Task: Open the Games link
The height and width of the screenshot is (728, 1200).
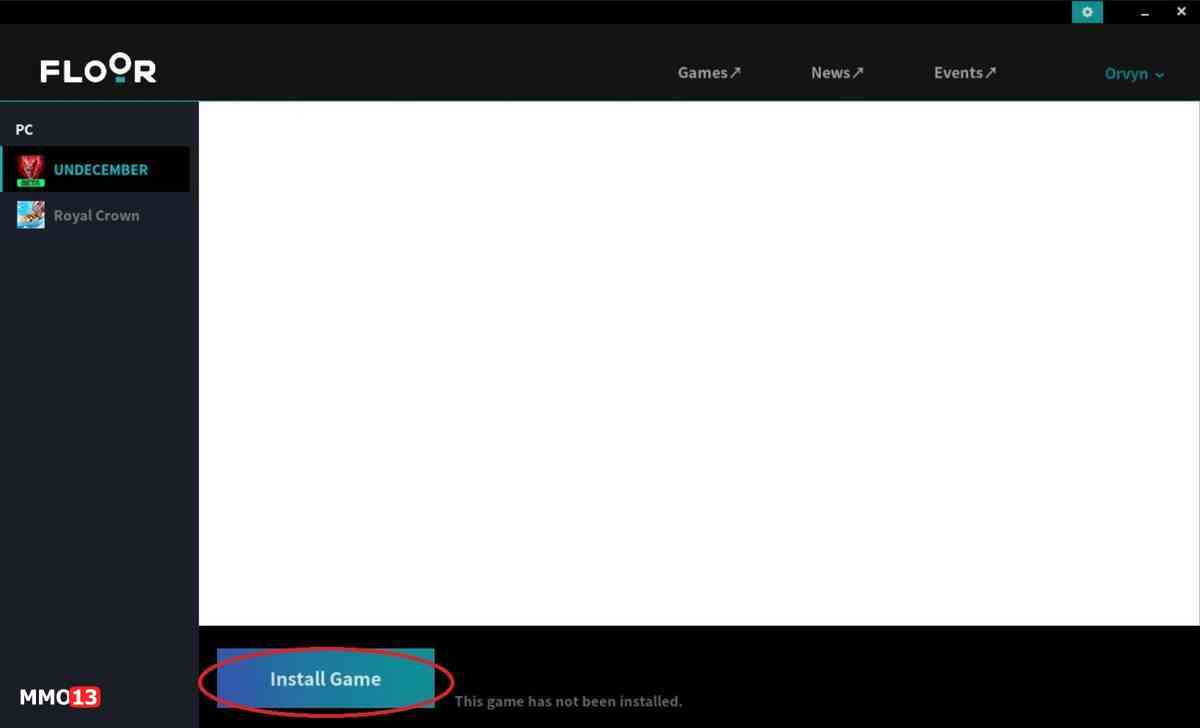Action: 709,73
